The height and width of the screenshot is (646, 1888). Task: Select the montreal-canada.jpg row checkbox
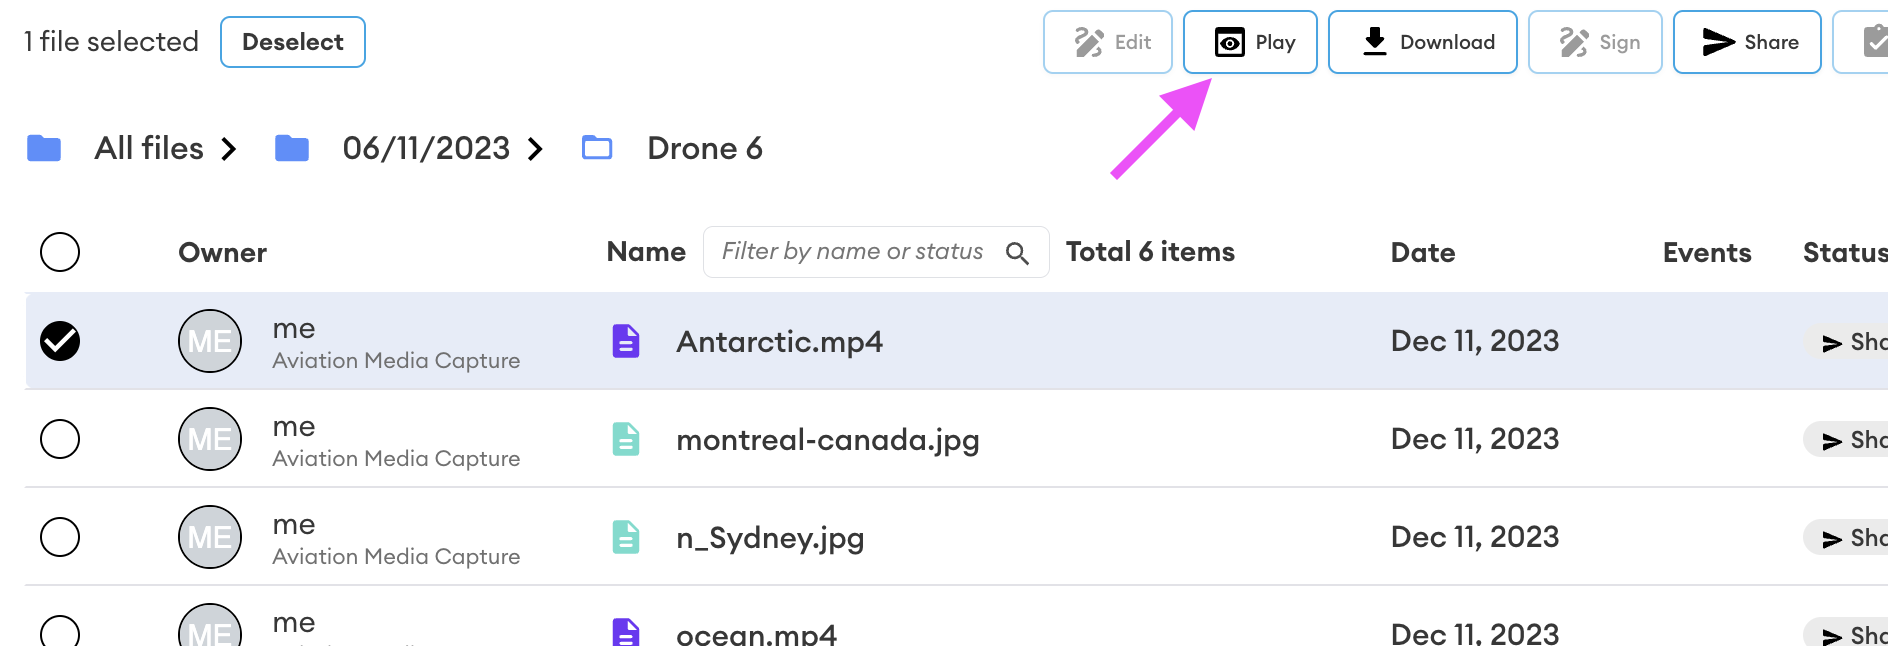tap(60, 439)
